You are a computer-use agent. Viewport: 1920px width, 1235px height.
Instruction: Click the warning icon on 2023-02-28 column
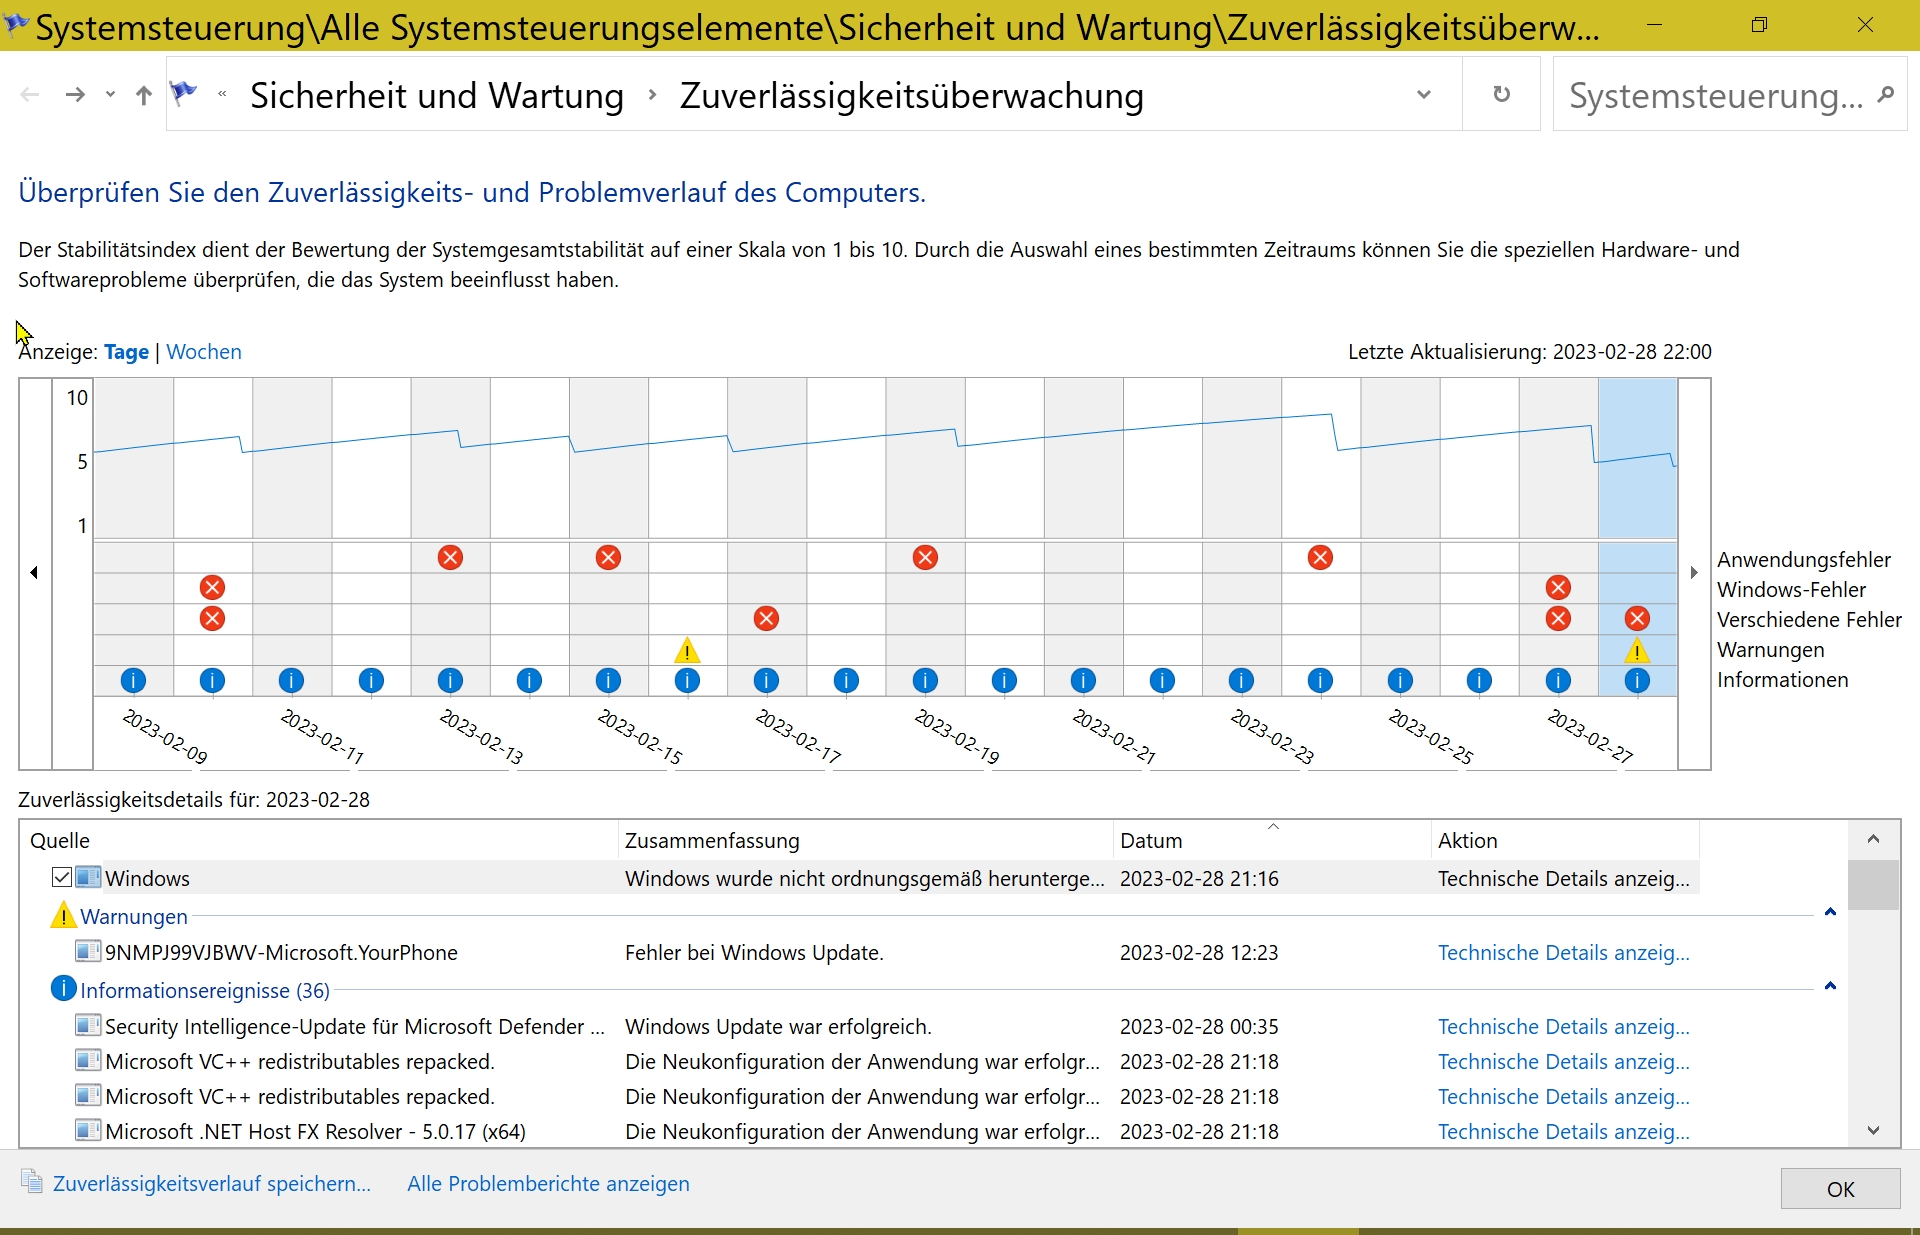(1637, 652)
